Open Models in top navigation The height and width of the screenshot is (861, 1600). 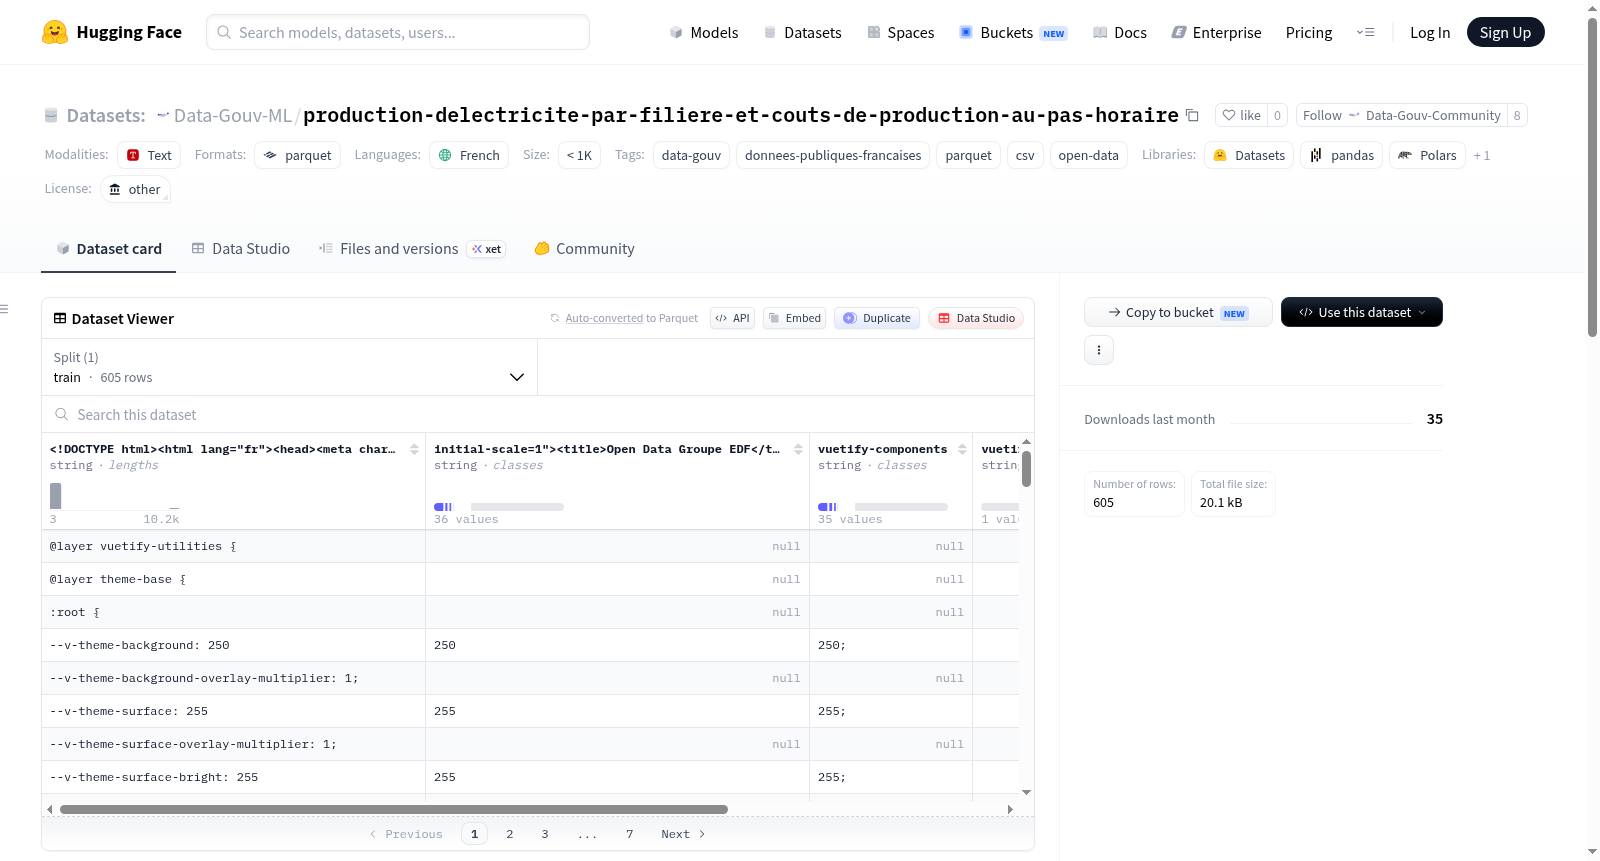(704, 32)
